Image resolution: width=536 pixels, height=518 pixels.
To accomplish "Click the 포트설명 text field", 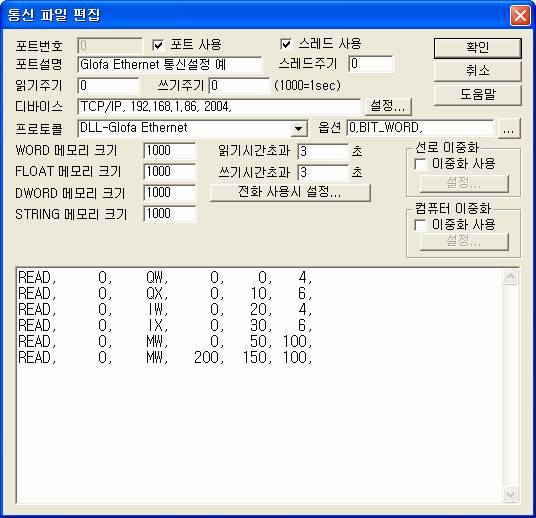I will coord(170,65).
